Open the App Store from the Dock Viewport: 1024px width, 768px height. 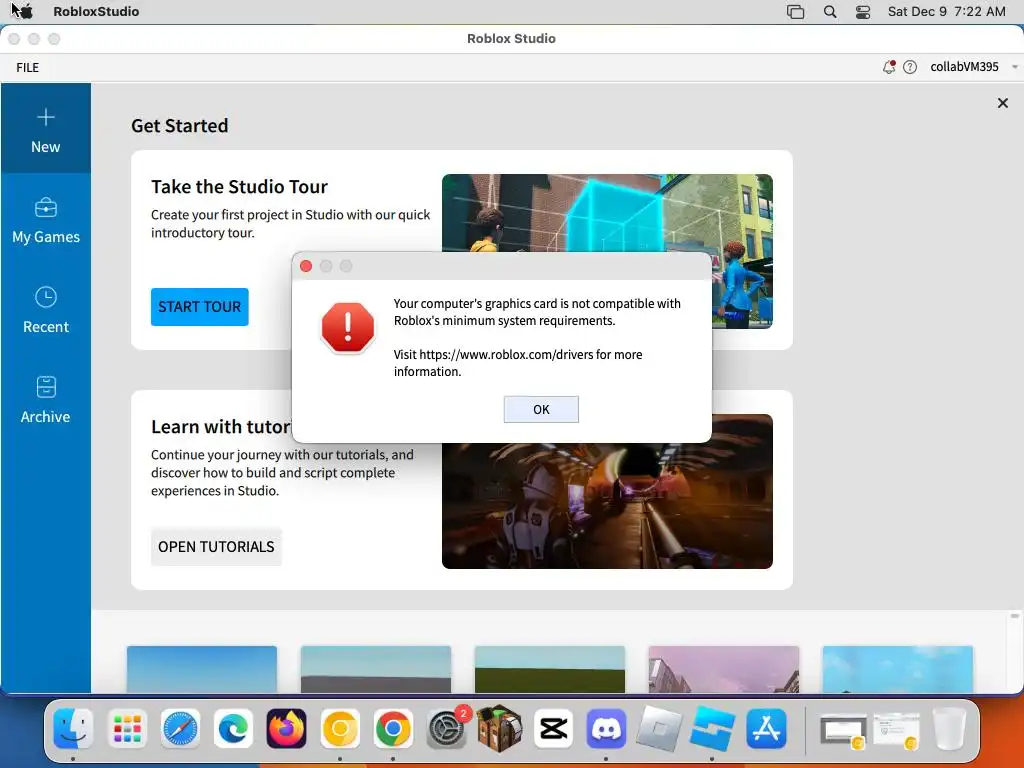[x=766, y=728]
